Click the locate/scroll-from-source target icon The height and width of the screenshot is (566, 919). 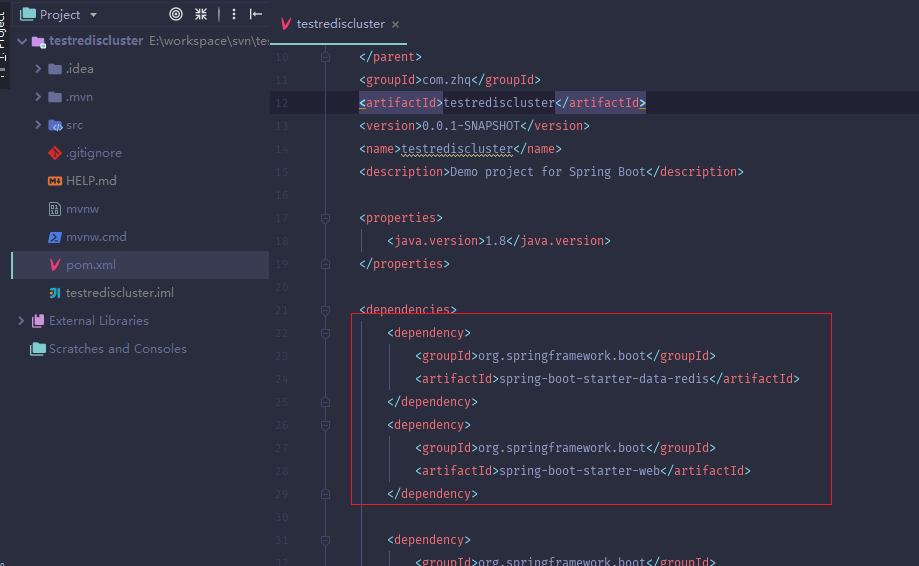coord(176,14)
